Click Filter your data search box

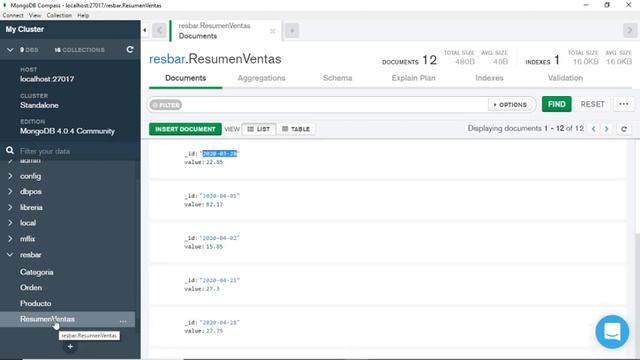78,151
